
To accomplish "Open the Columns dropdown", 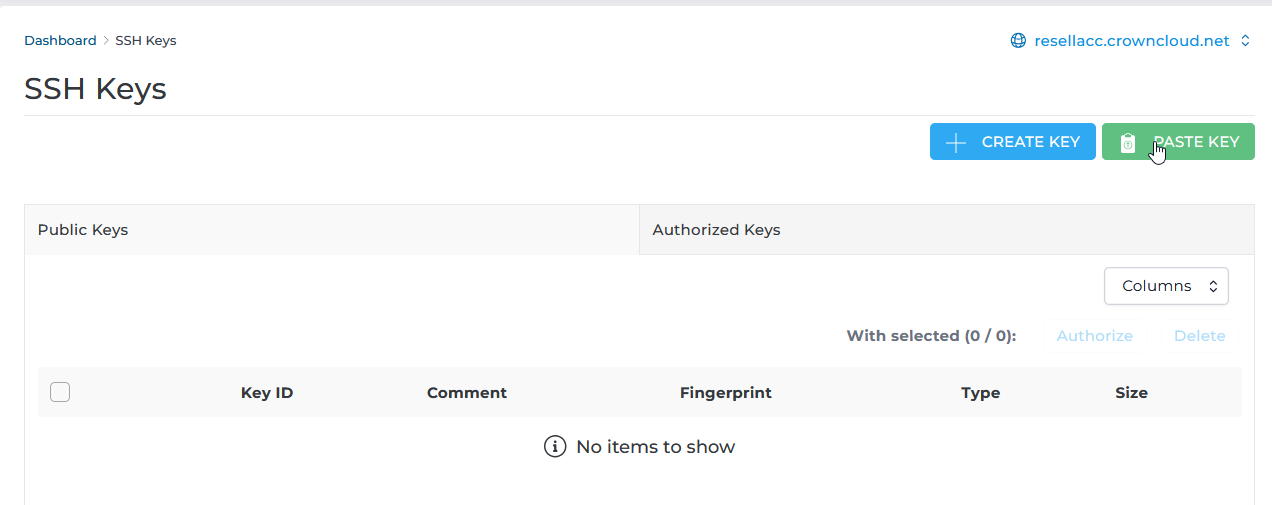I will tap(1166, 286).
